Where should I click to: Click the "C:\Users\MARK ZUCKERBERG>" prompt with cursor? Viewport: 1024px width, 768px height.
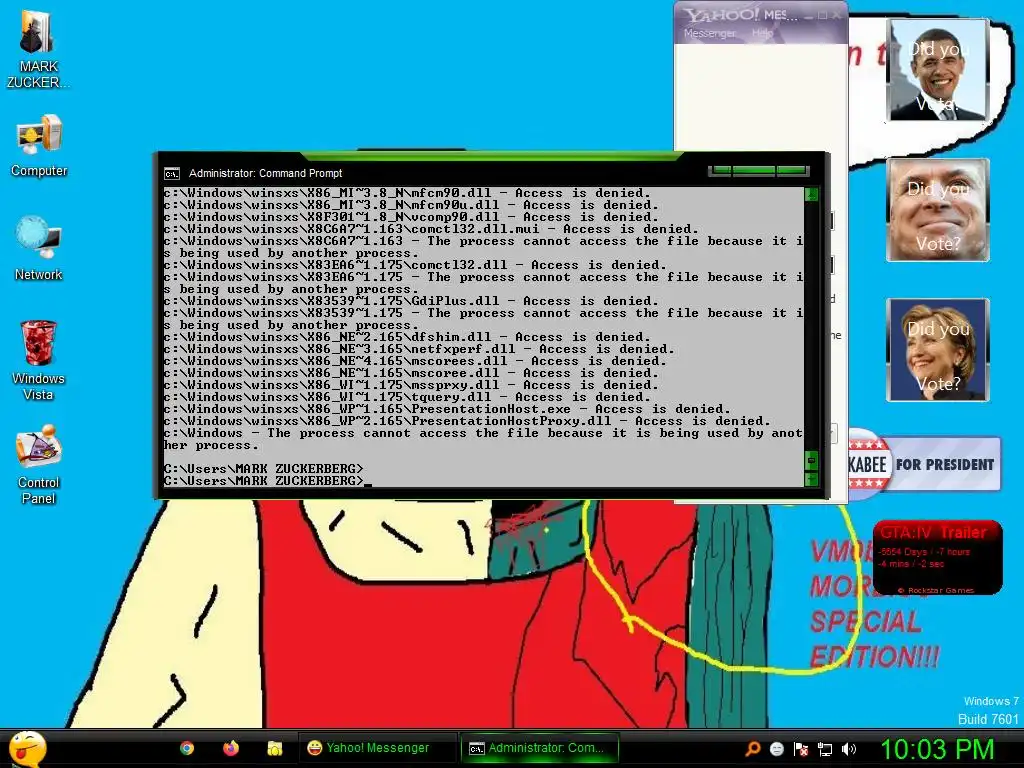point(268,481)
